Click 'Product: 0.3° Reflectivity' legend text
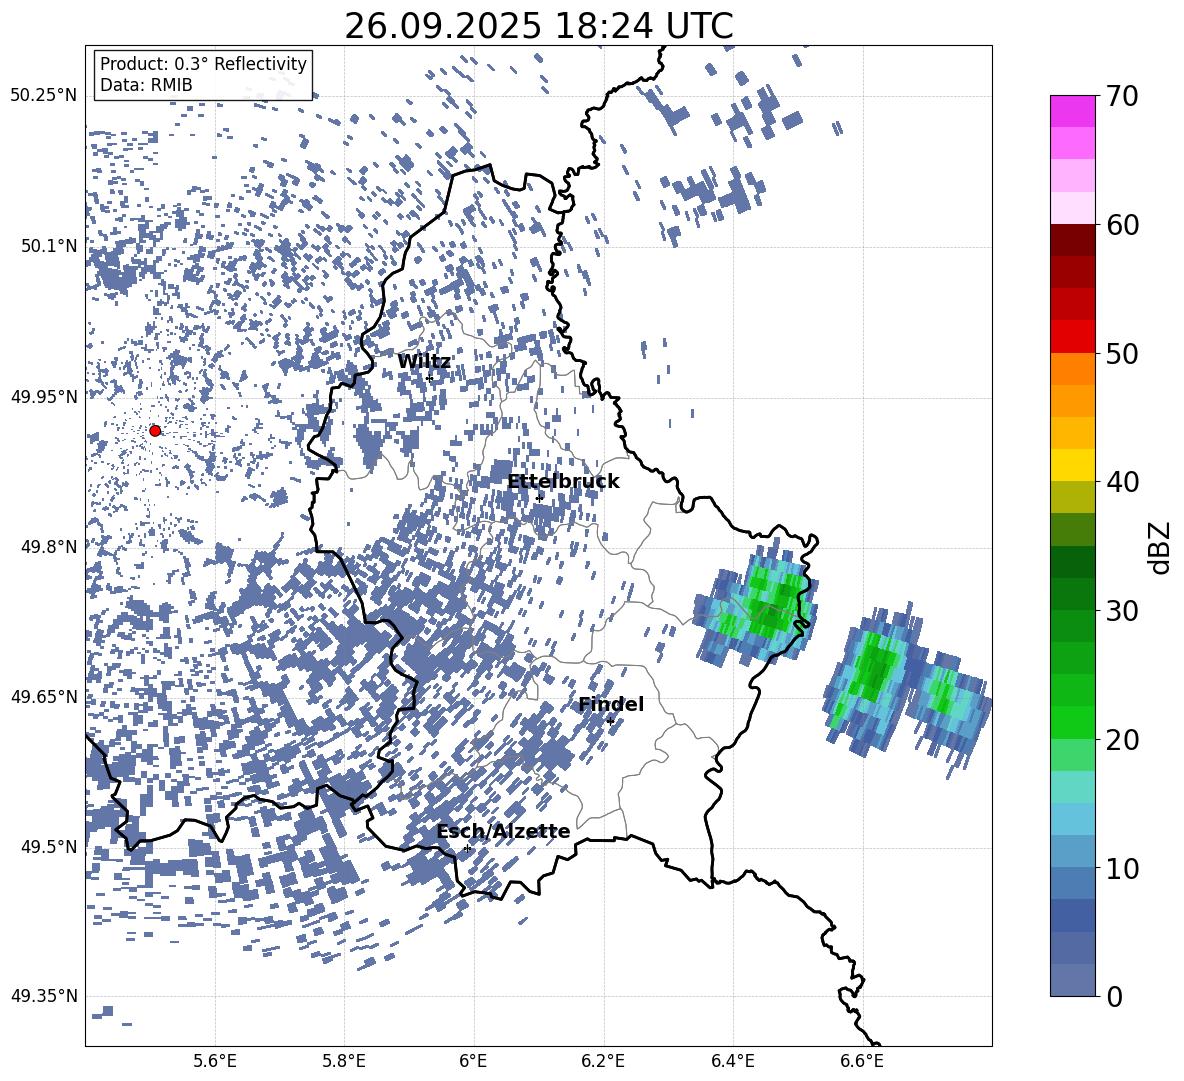Image resolution: width=1184 pixels, height=1081 pixels. 203,63
